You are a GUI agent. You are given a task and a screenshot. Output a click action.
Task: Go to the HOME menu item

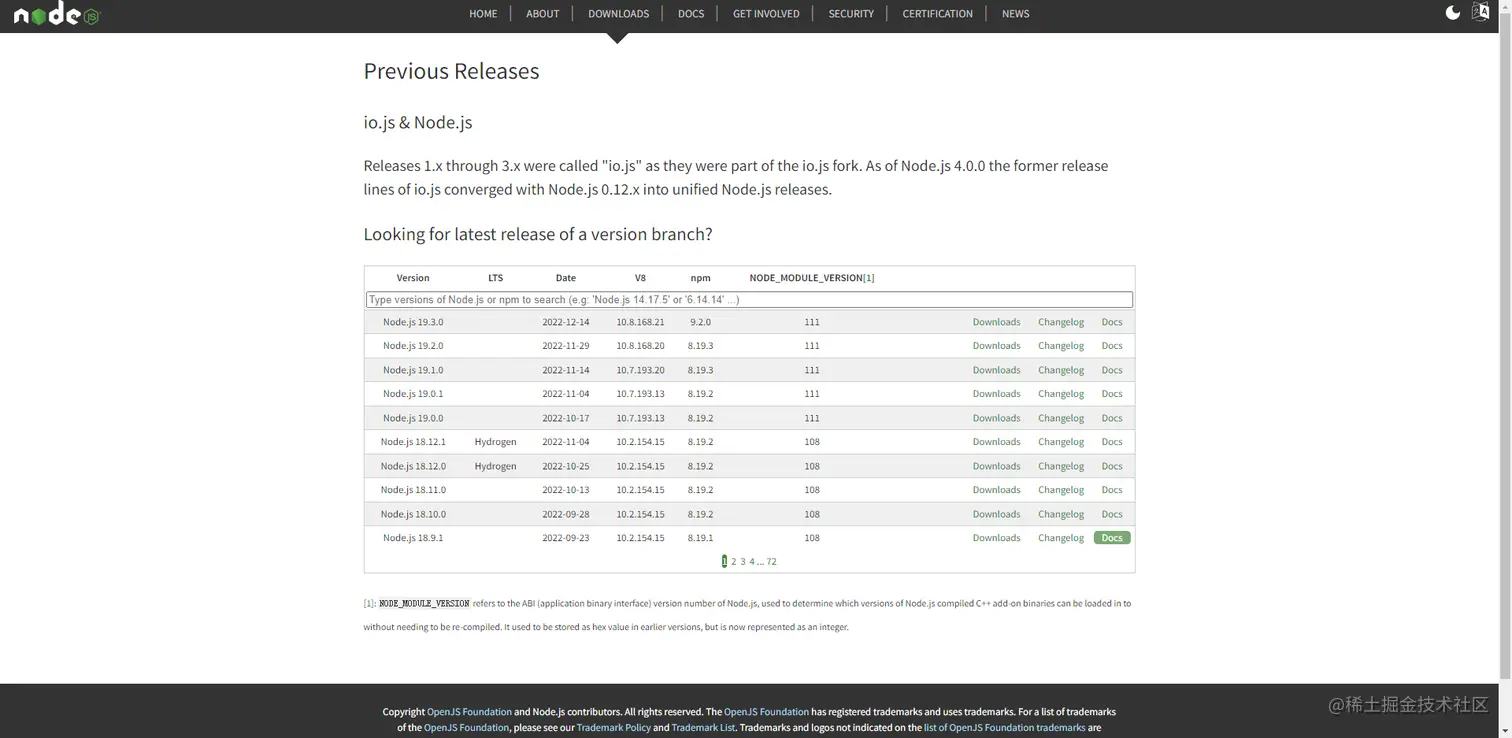pyautogui.click(x=483, y=14)
